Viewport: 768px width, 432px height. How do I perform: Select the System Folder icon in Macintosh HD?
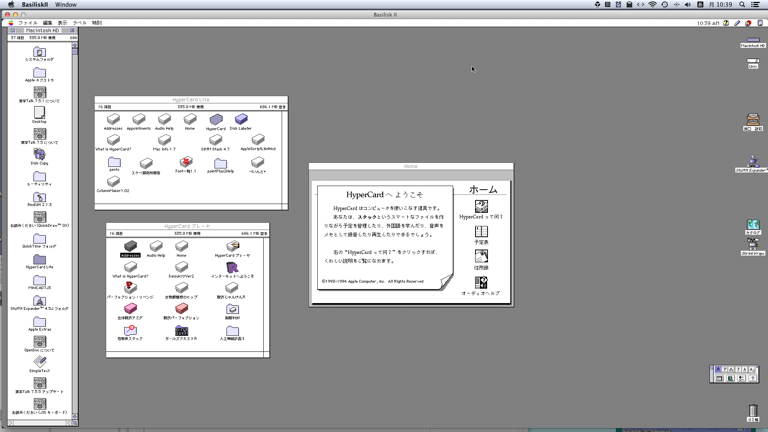[40, 51]
